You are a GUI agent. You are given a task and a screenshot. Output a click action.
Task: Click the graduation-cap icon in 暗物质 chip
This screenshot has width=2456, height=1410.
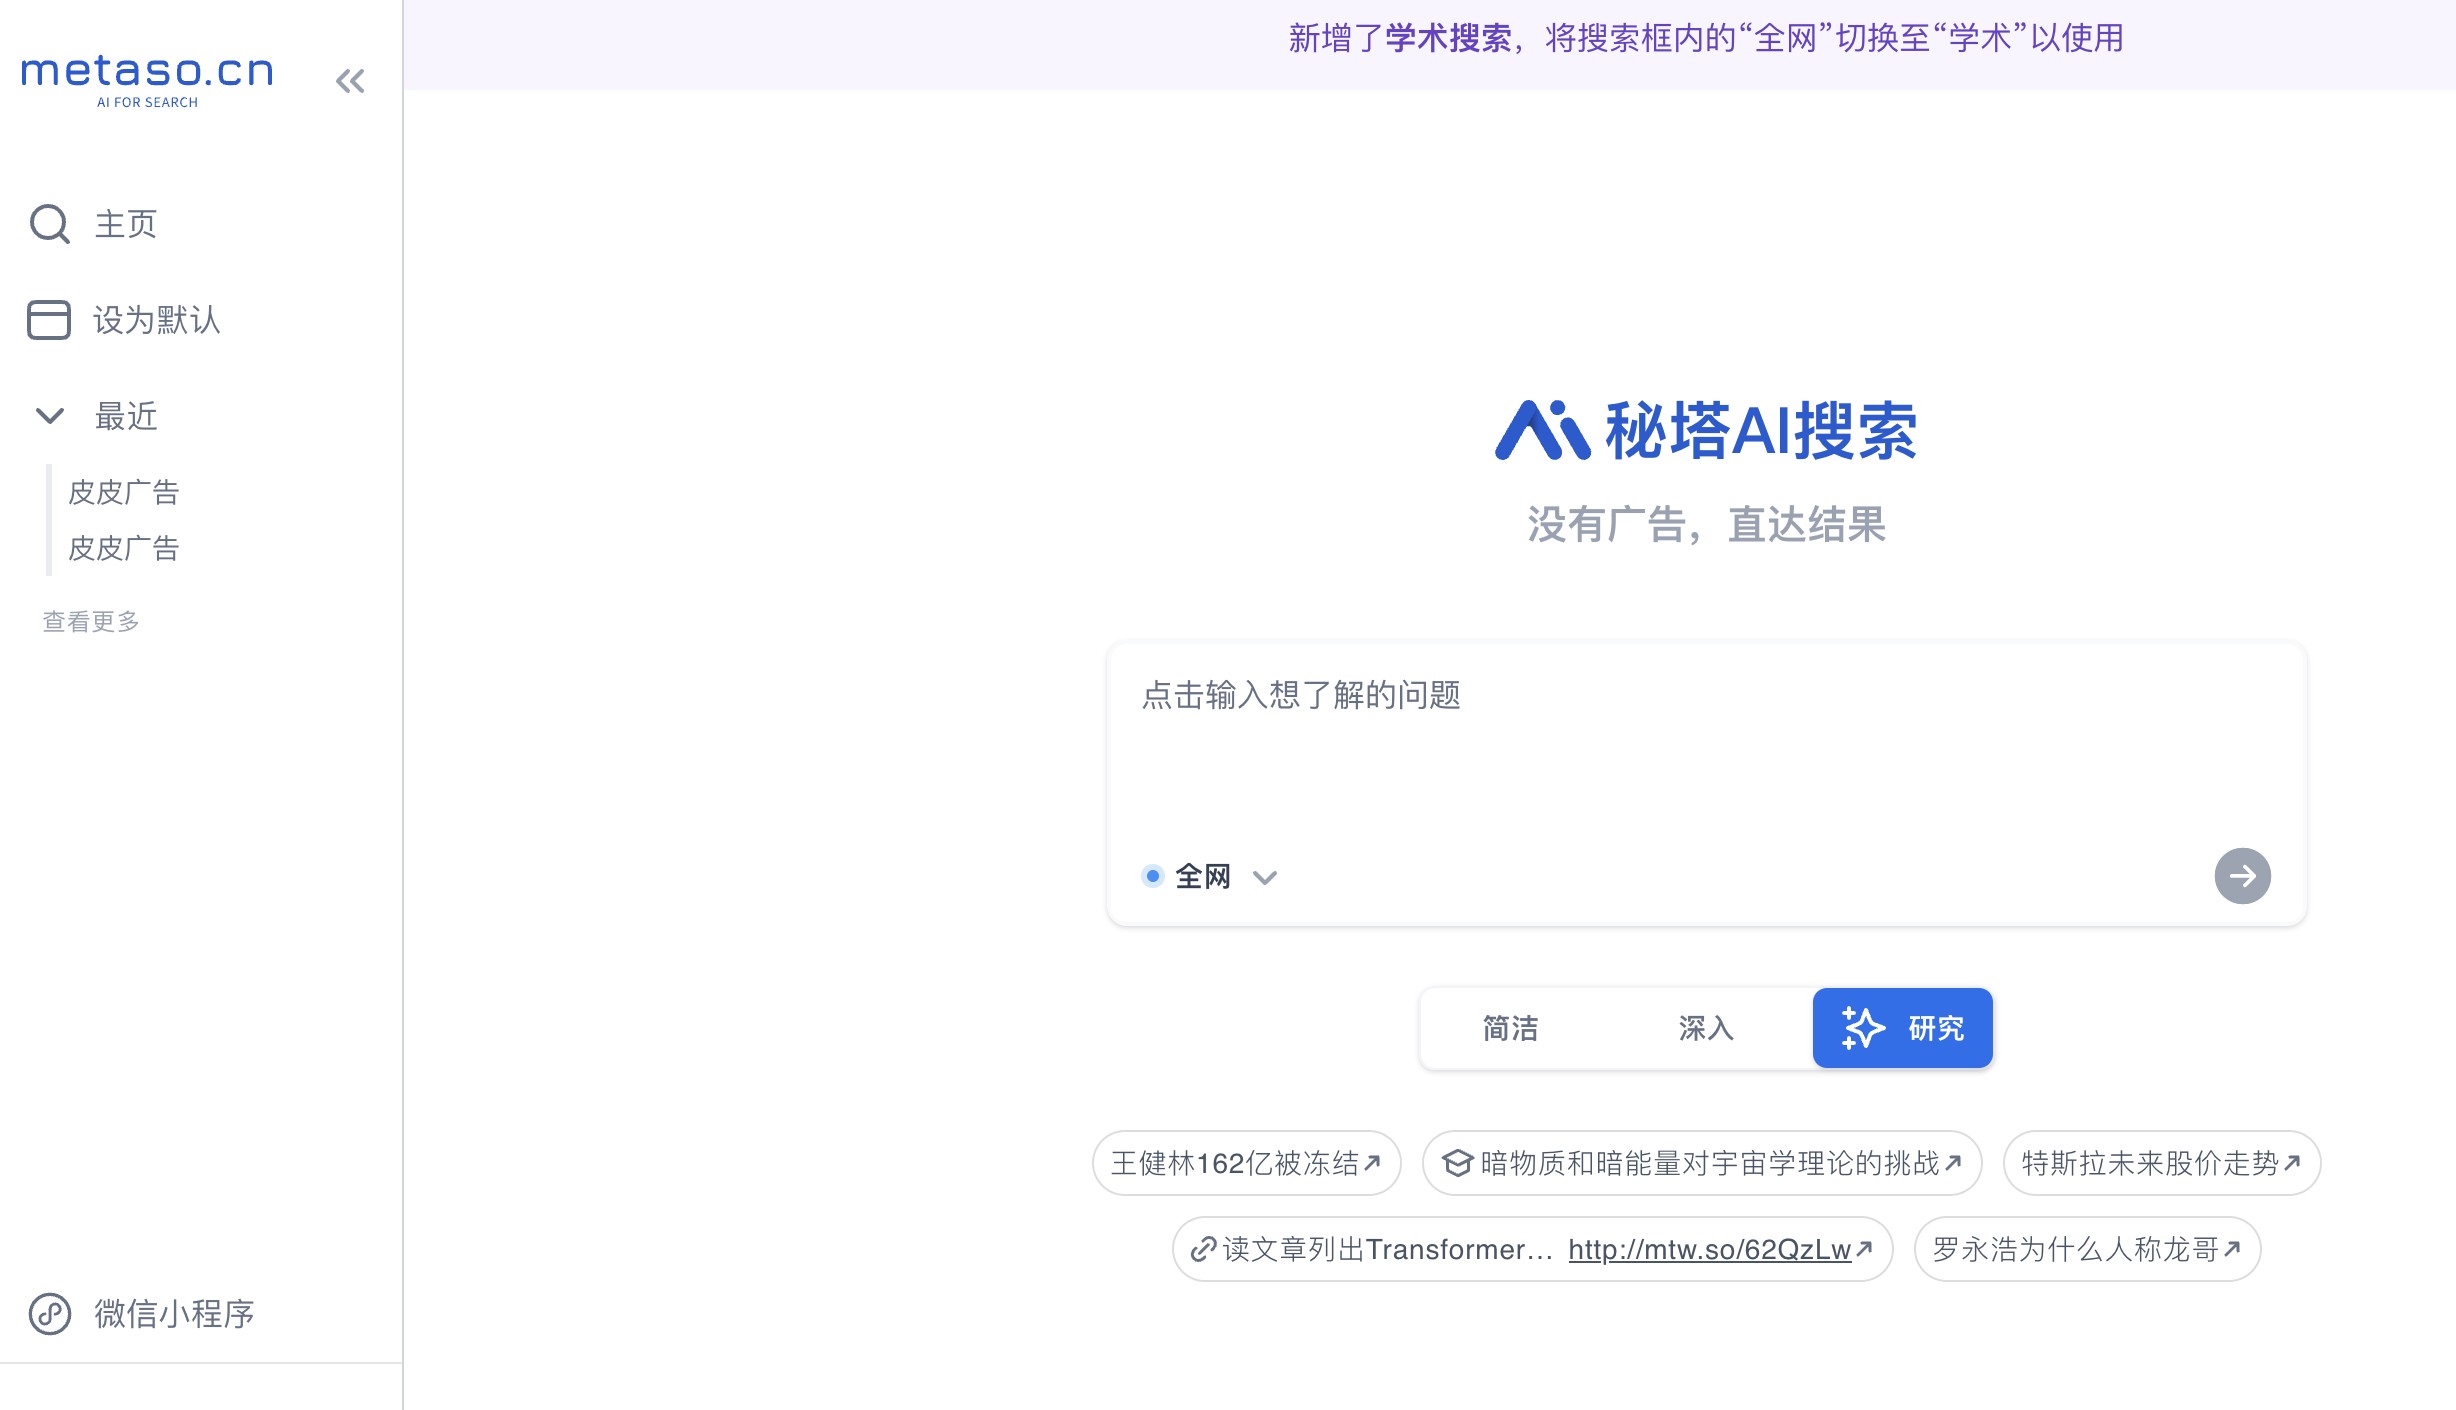click(x=1456, y=1162)
